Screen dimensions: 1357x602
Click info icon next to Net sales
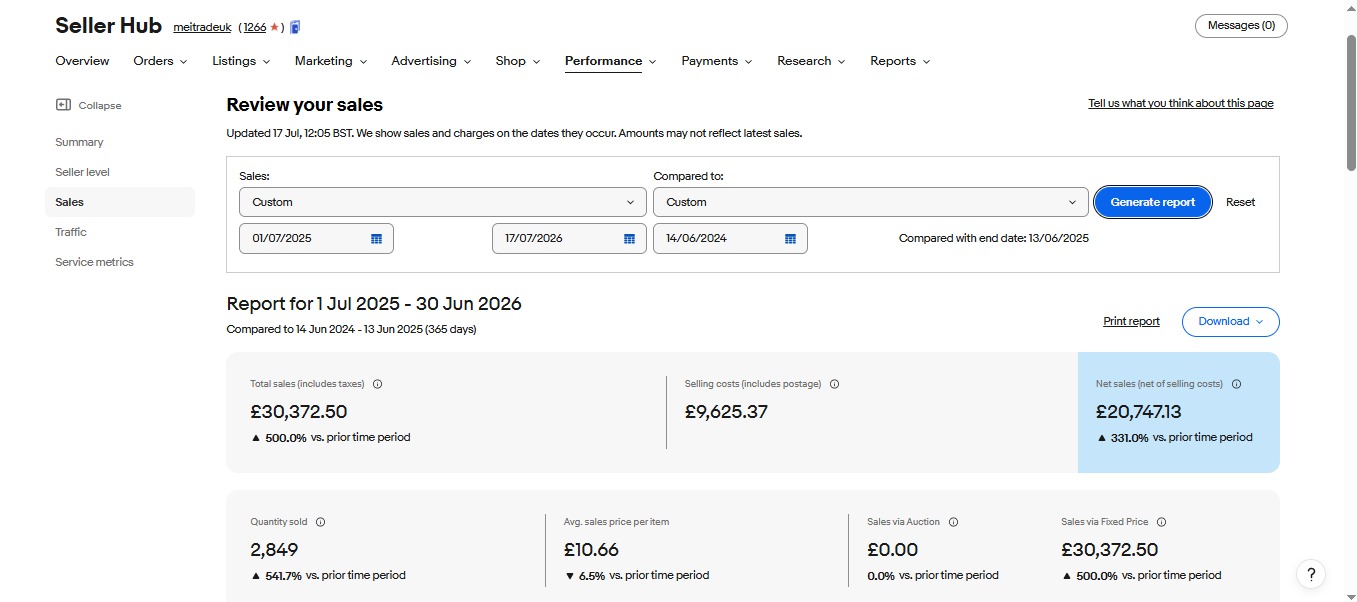(1236, 384)
